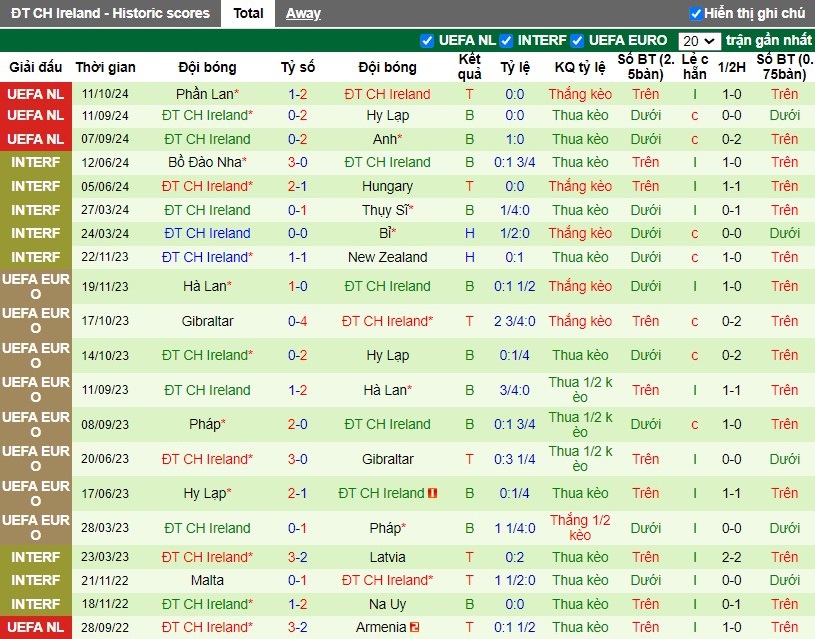Open score 1-2 of Phần Lan match
The width and height of the screenshot is (815, 639).
[298, 94]
